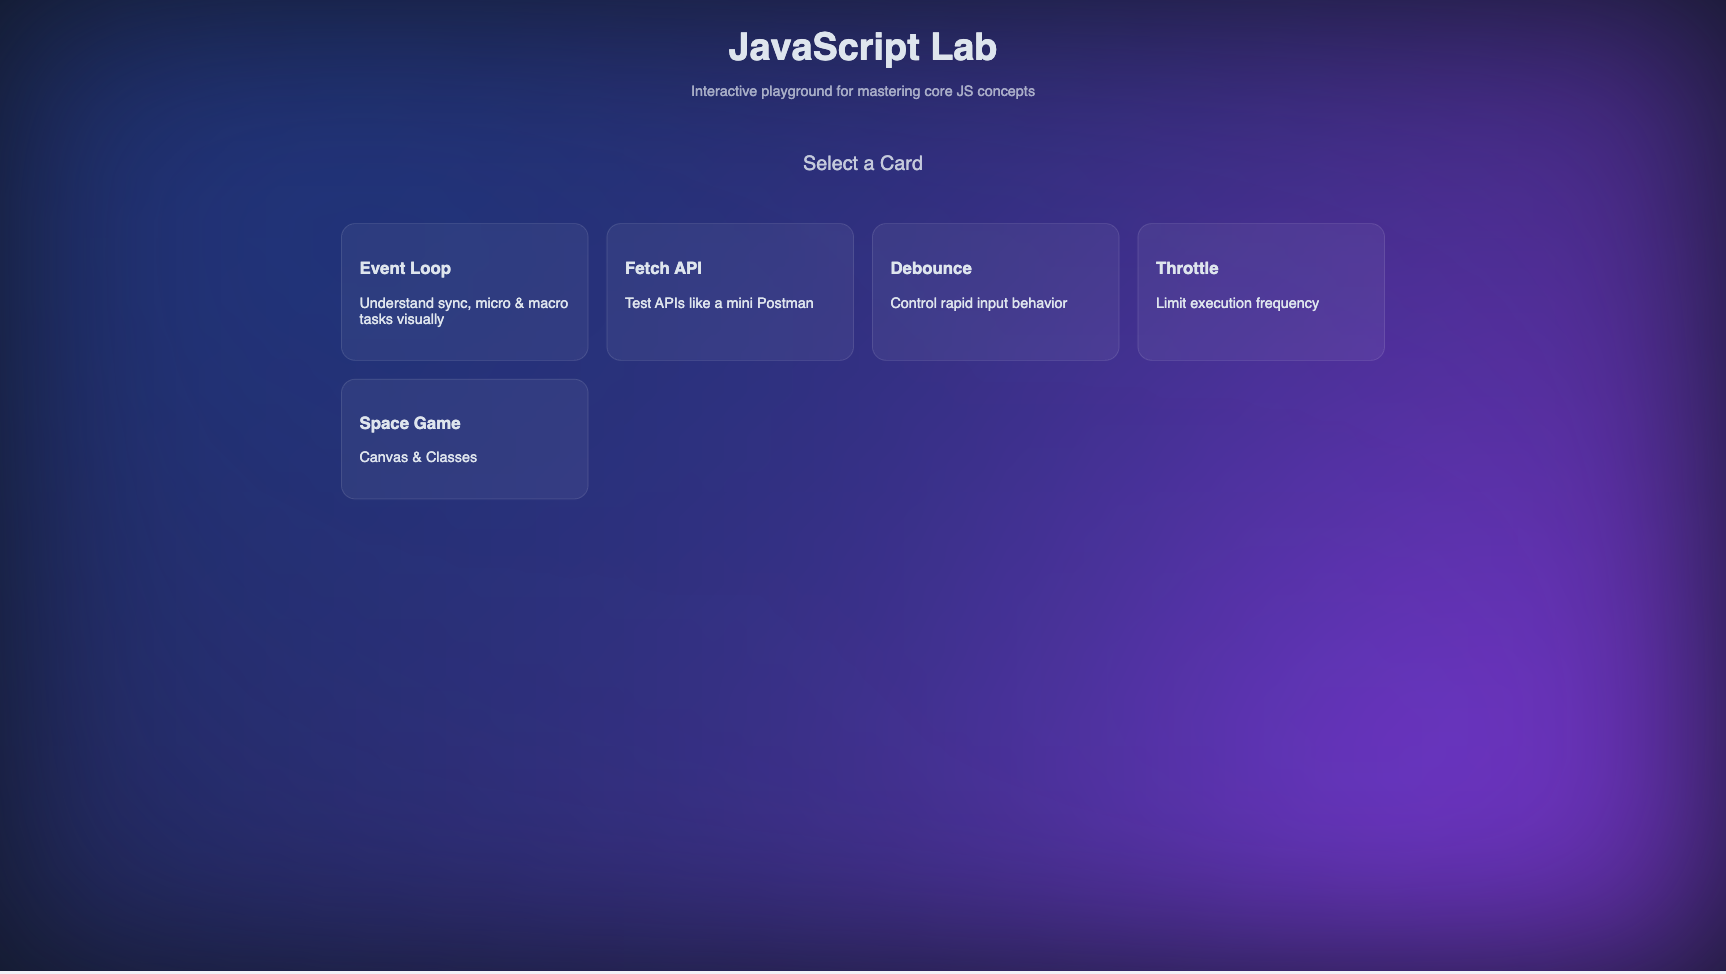The width and height of the screenshot is (1726, 974).
Task: Click the JavaScript Lab page title
Action: (x=863, y=46)
